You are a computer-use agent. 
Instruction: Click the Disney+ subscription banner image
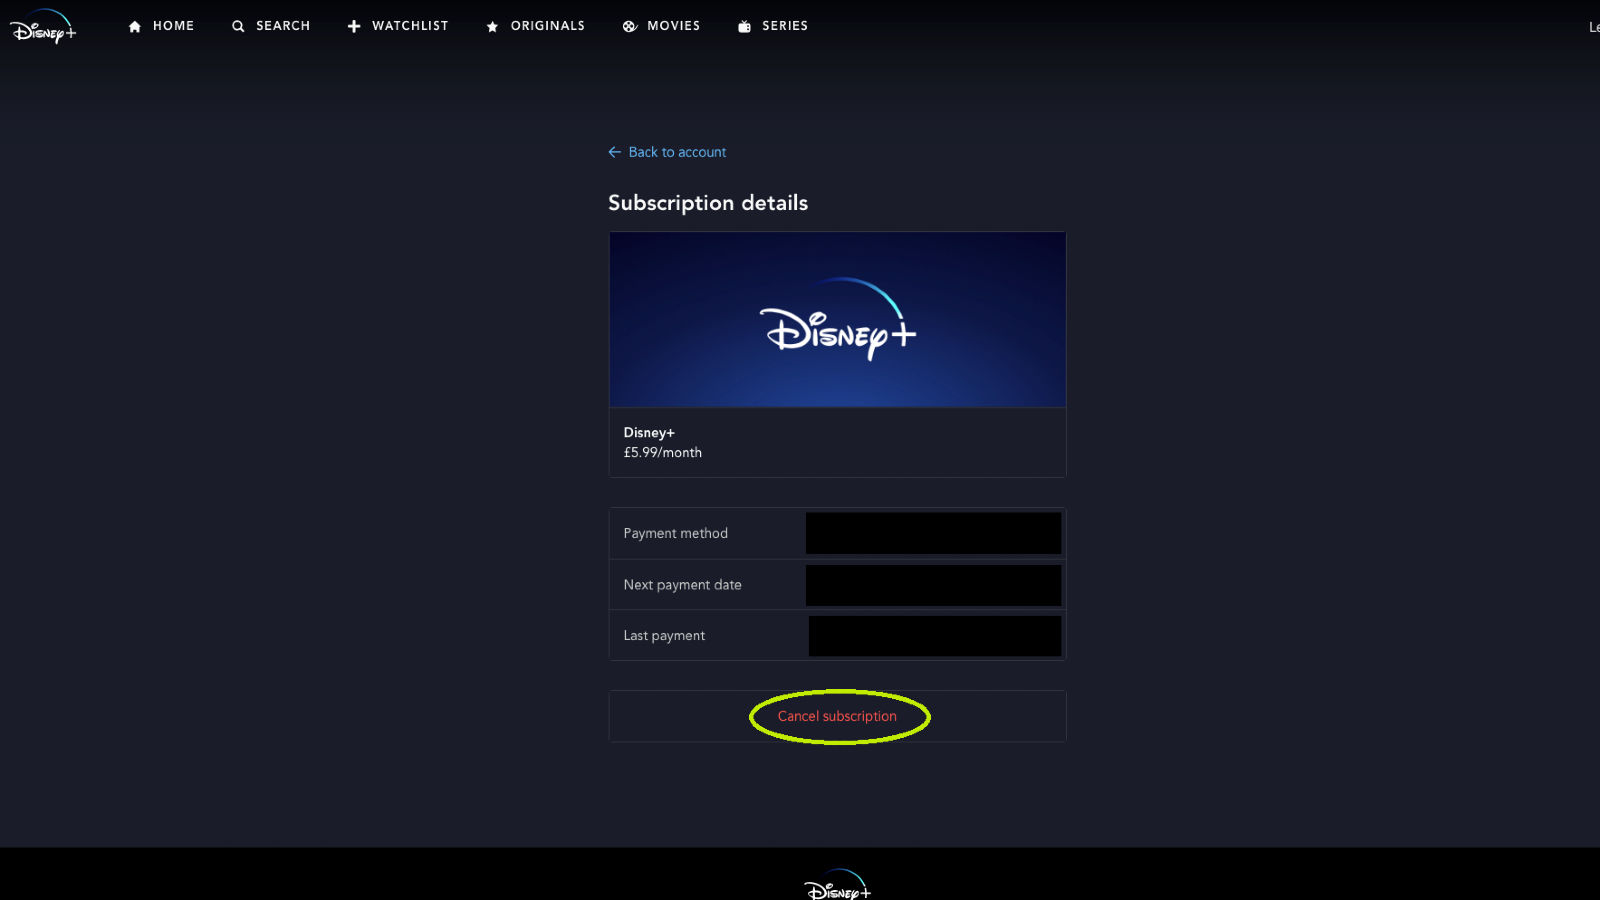click(837, 319)
